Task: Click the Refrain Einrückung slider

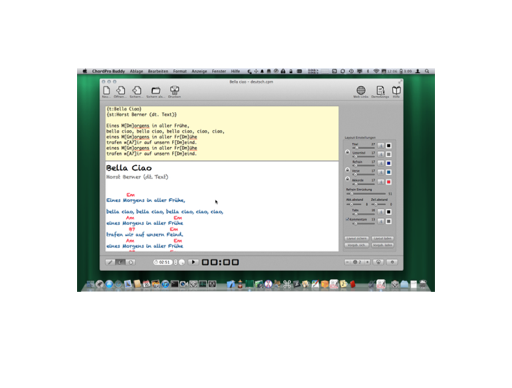Action: [x=366, y=194]
